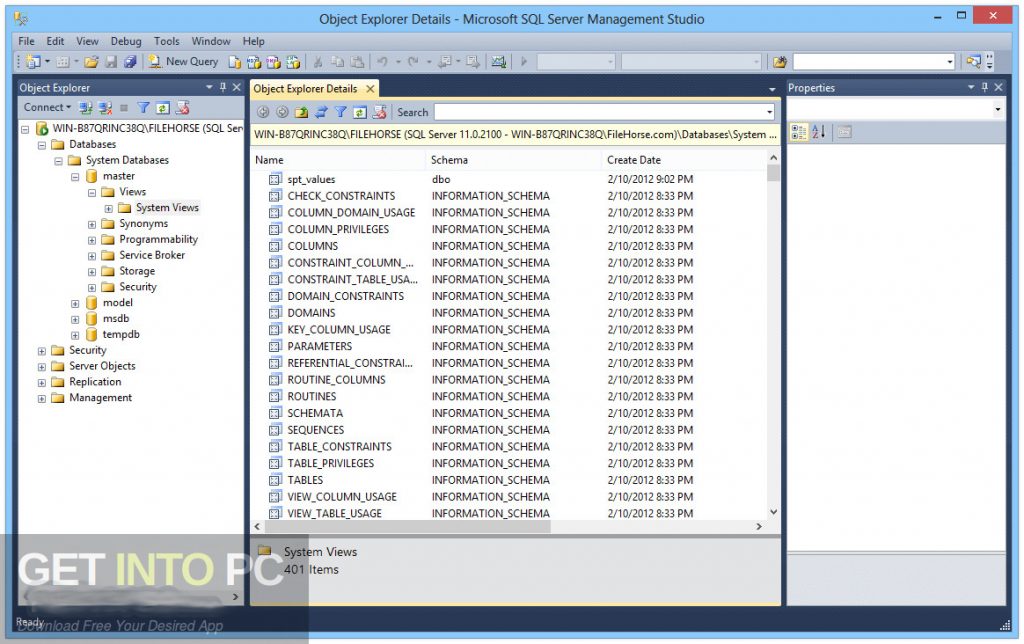Click the Activity Monitor icon in the main toolbar
1024x644 pixels.
pos(499,62)
